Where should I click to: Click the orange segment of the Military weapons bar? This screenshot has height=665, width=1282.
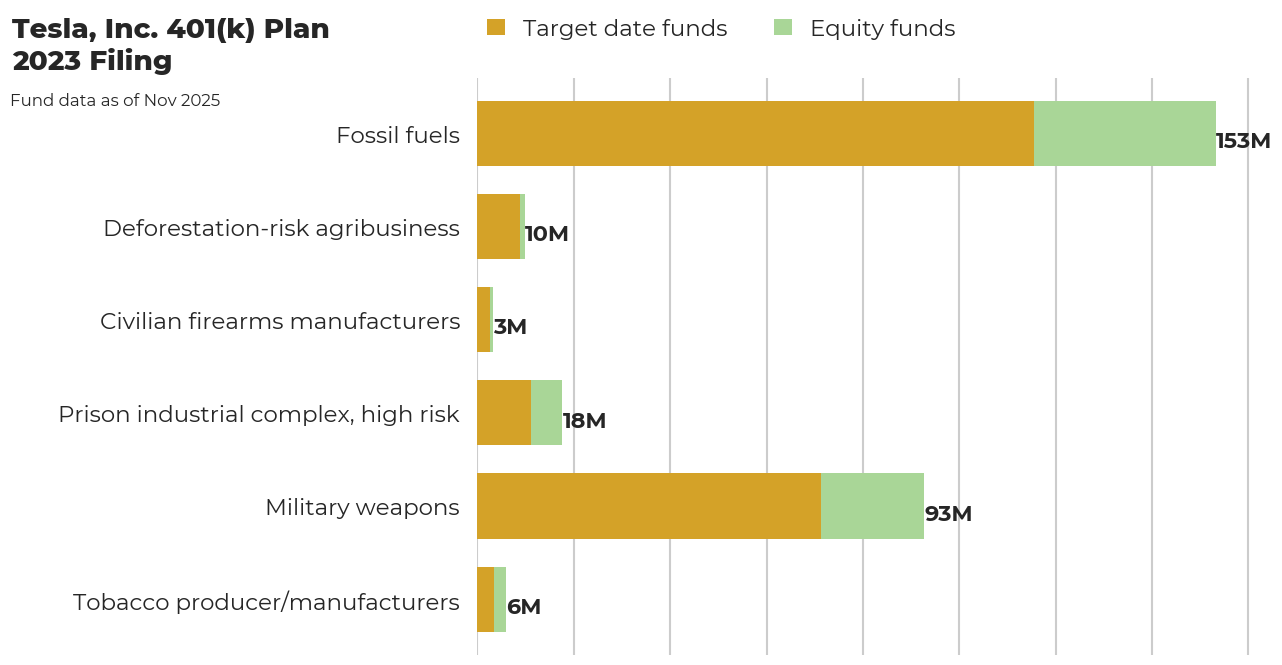point(650,507)
